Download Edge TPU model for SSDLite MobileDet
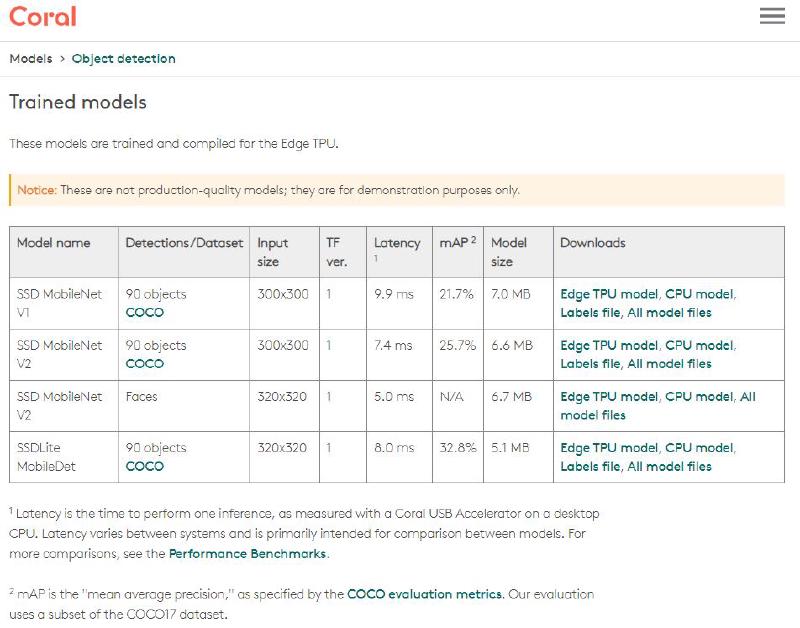The image size is (800, 628). point(609,448)
